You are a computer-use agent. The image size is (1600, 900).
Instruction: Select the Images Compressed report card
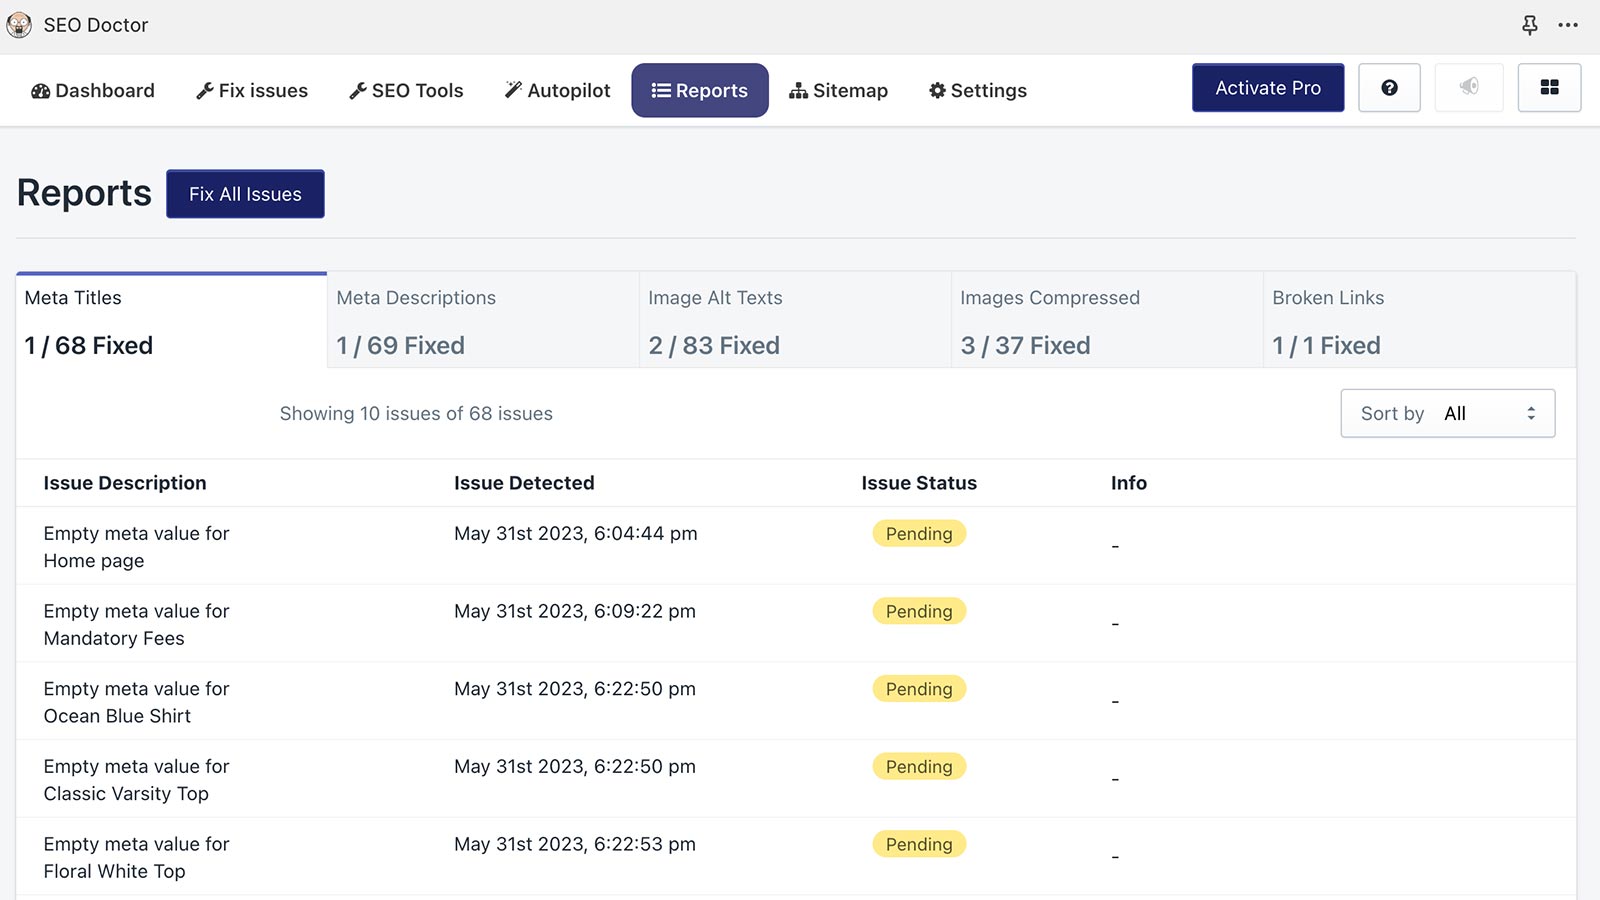click(1106, 320)
